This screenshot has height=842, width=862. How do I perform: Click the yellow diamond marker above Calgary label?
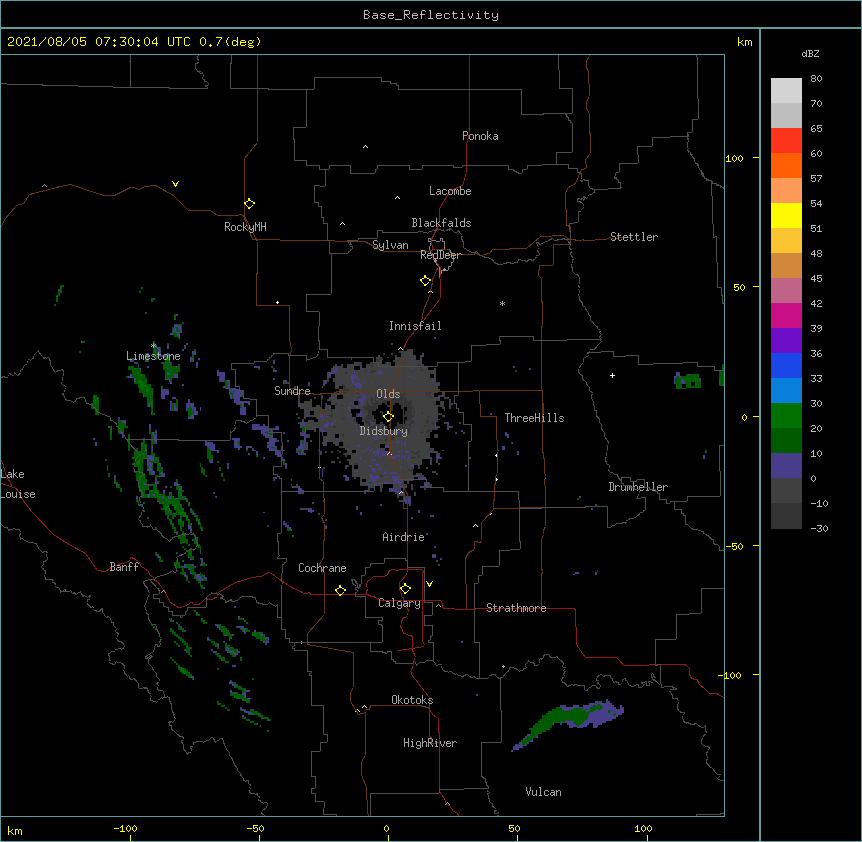pyautogui.click(x=405, y=589)
